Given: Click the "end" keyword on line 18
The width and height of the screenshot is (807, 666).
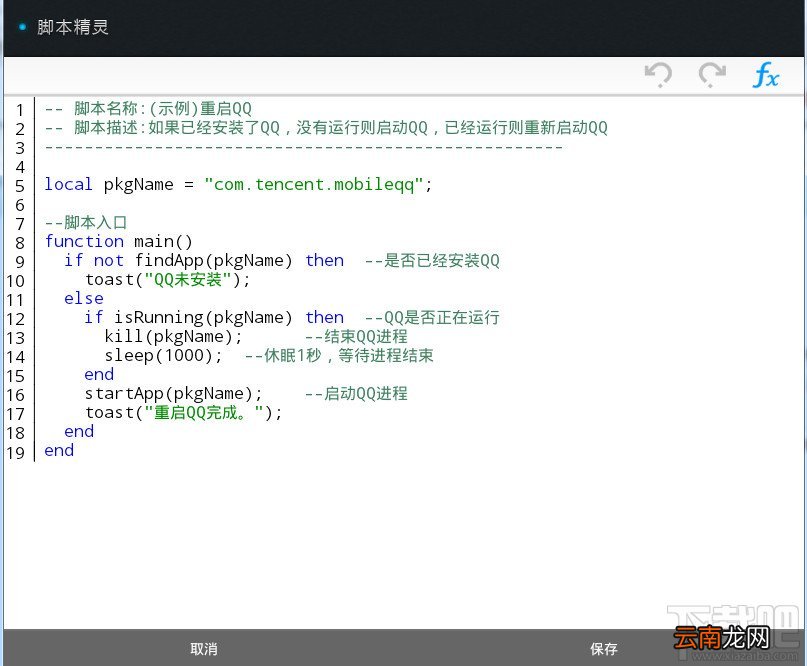Looking at the screenshot, I should (x=79, y=432).
